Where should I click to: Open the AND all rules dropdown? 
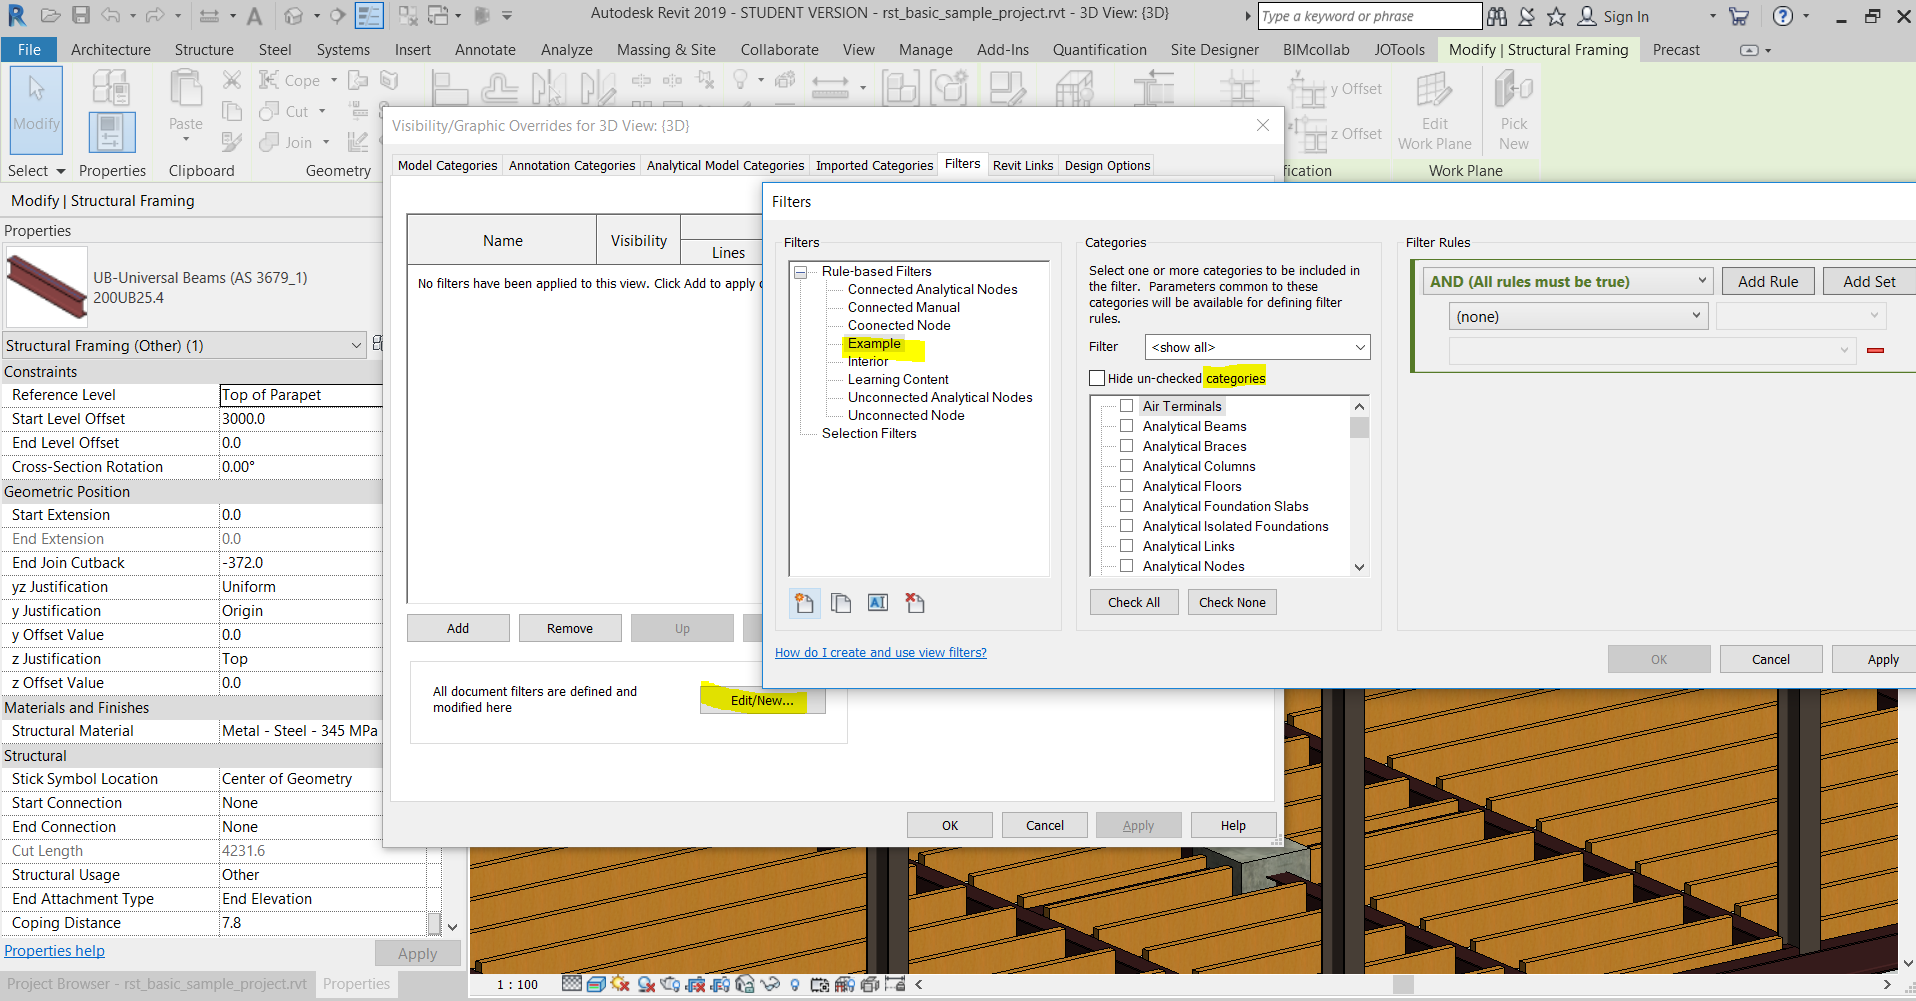click(x=1702, y=281)
